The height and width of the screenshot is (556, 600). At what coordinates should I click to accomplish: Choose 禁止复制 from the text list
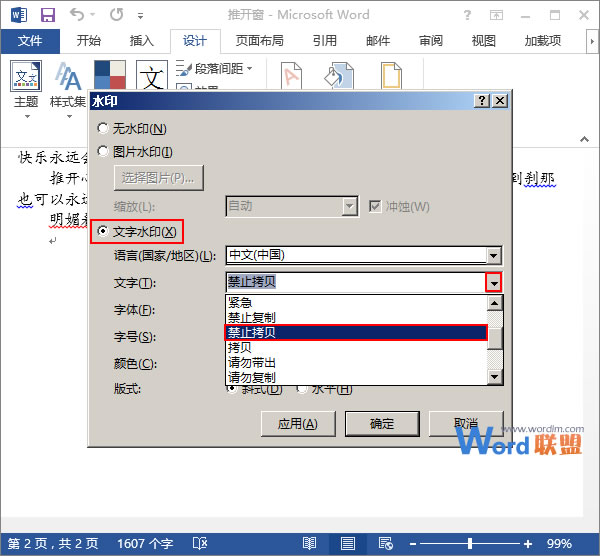[x=356, y=318]
